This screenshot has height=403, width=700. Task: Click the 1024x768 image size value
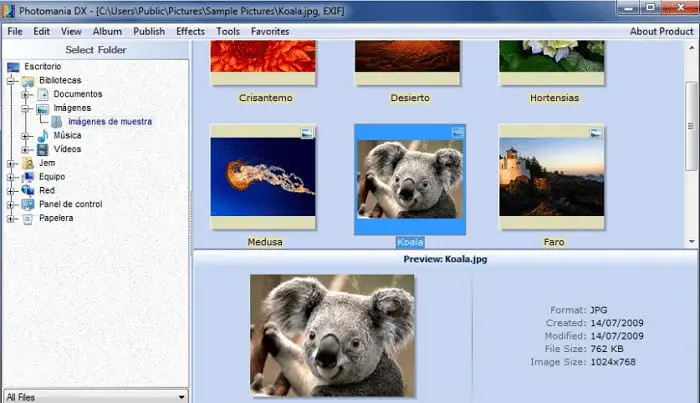pos(613,362)
